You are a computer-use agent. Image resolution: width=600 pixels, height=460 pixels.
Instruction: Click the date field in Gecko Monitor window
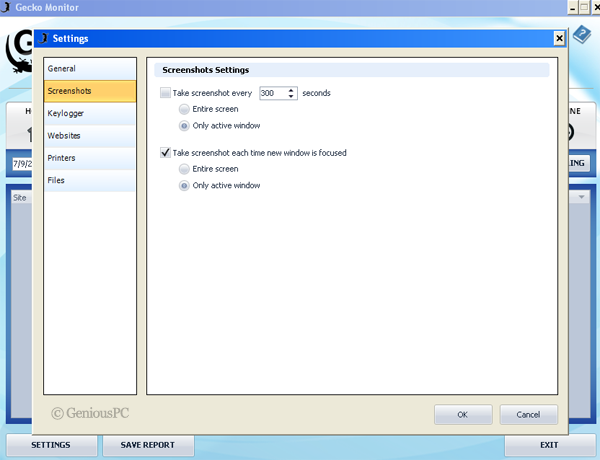pyautogui.click(x=23, y=164)
